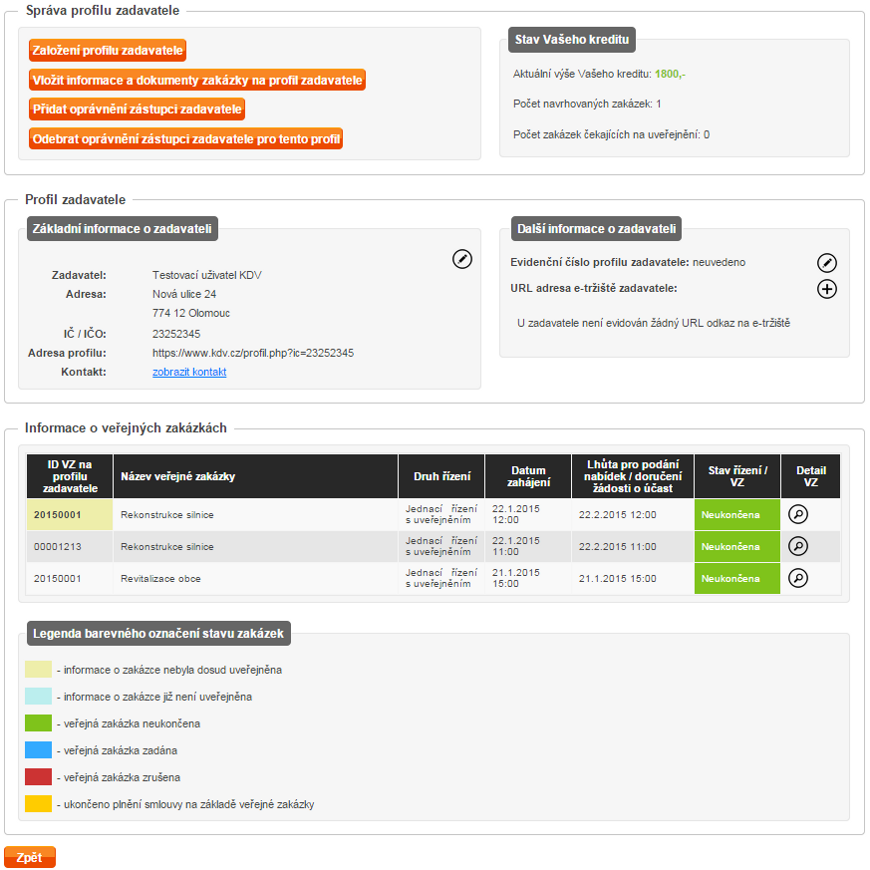
Task: Click profile address URL kdv.cz text
Action: coord(253,353)
